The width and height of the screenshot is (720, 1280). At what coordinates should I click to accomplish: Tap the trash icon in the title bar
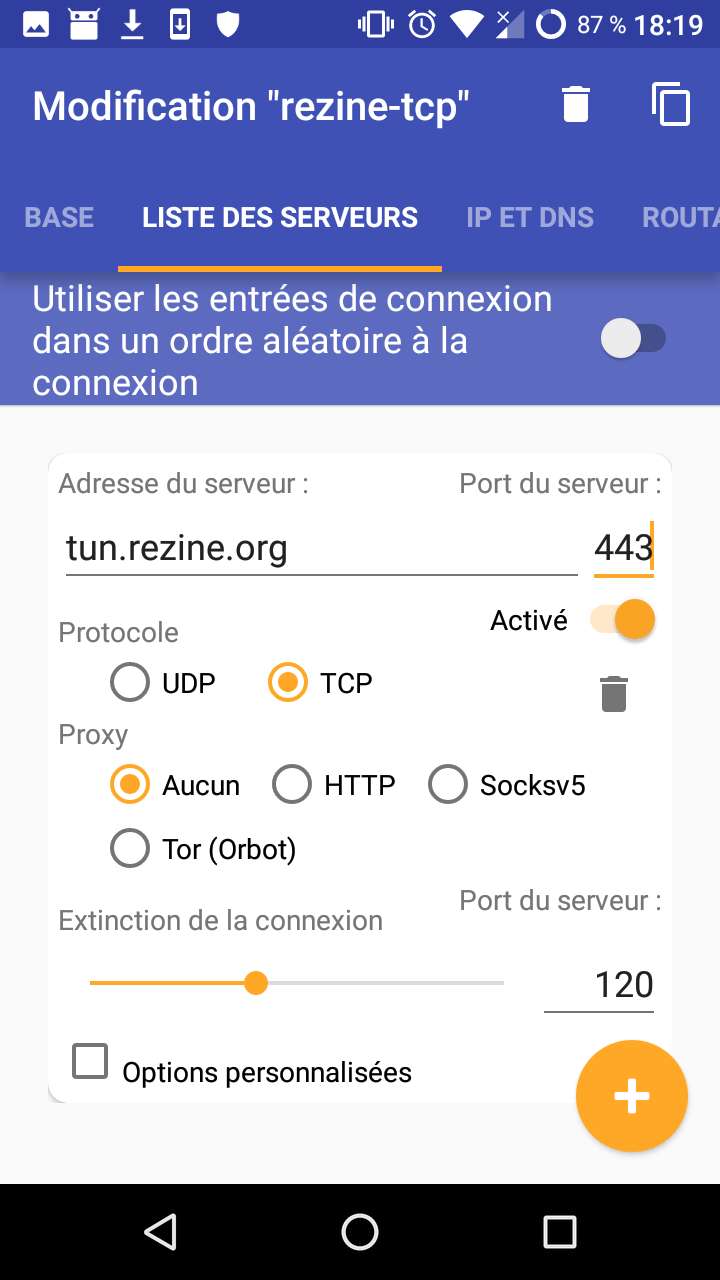[x=576, y=104]
